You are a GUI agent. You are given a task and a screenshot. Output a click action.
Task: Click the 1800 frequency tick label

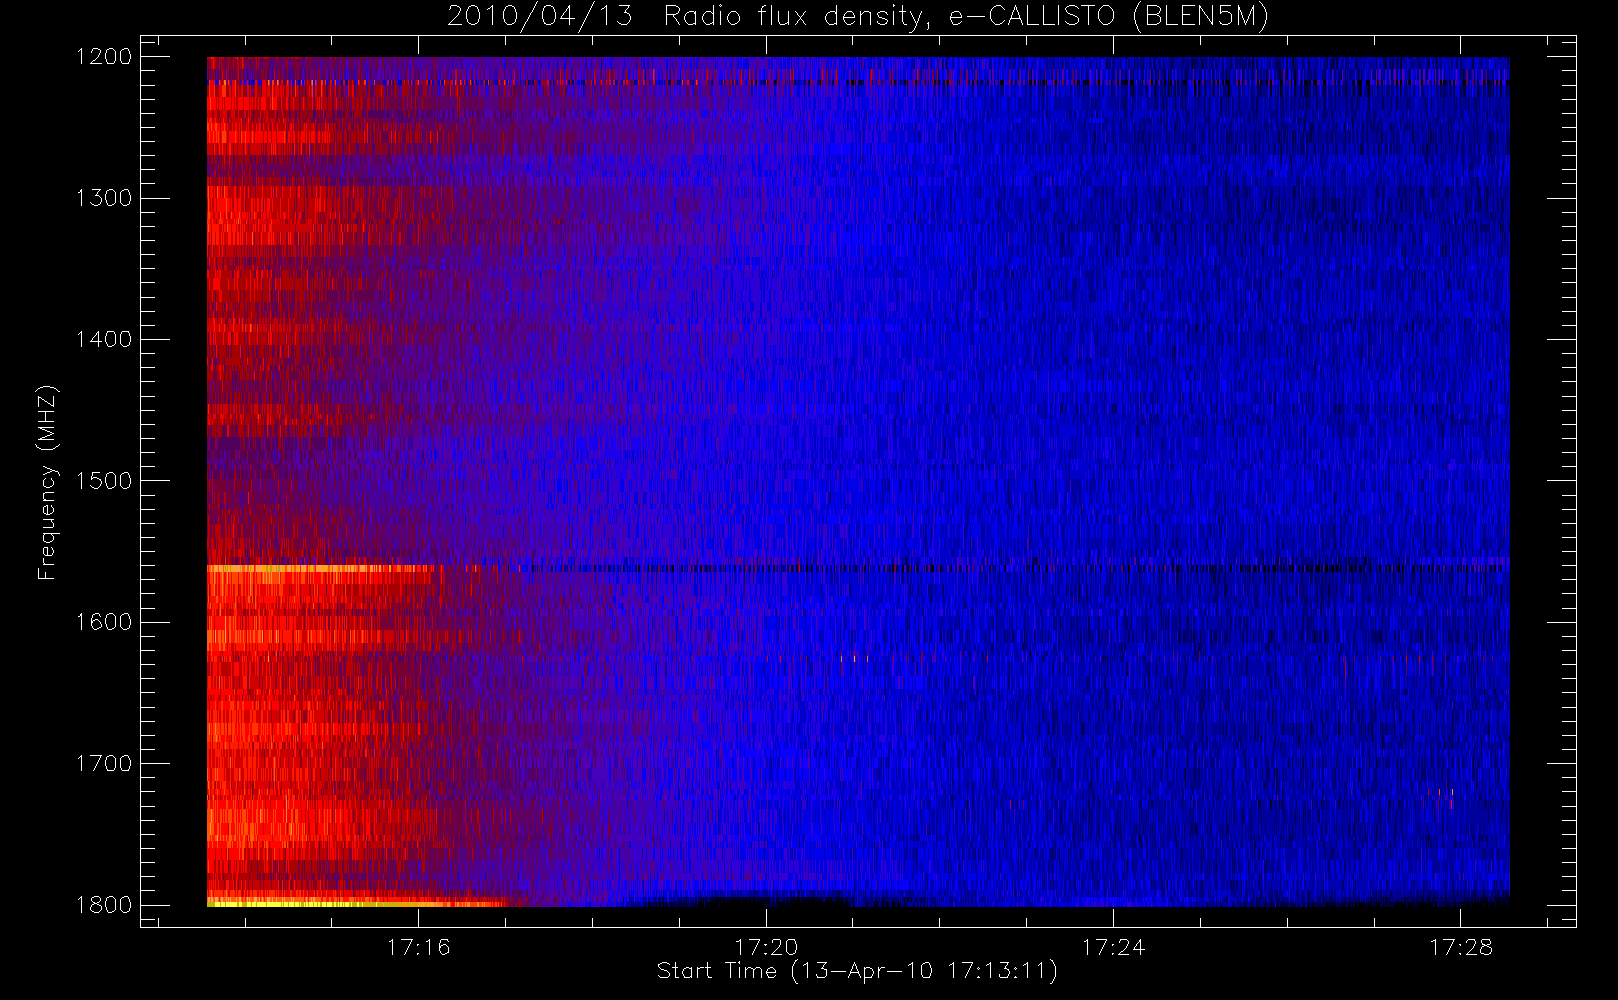pos(104,905)
